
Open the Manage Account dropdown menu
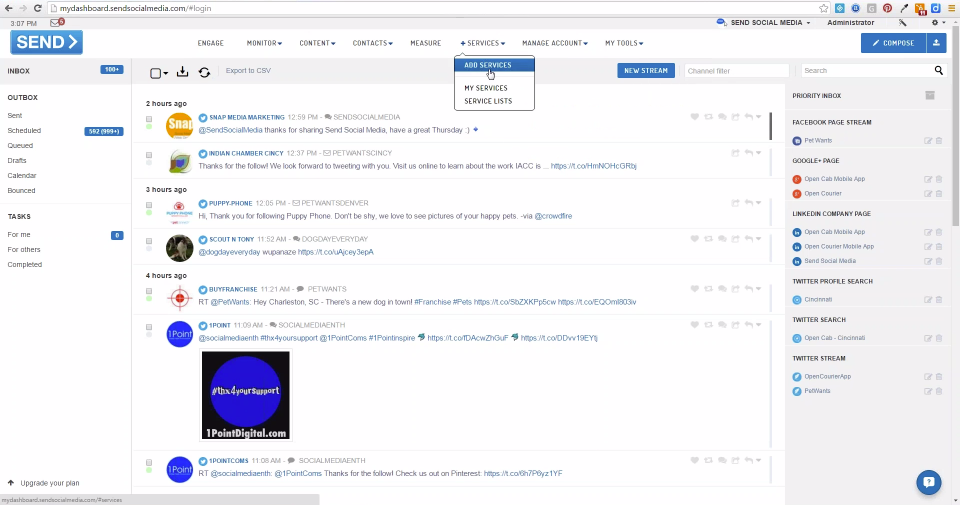click(x=555, y=43)
